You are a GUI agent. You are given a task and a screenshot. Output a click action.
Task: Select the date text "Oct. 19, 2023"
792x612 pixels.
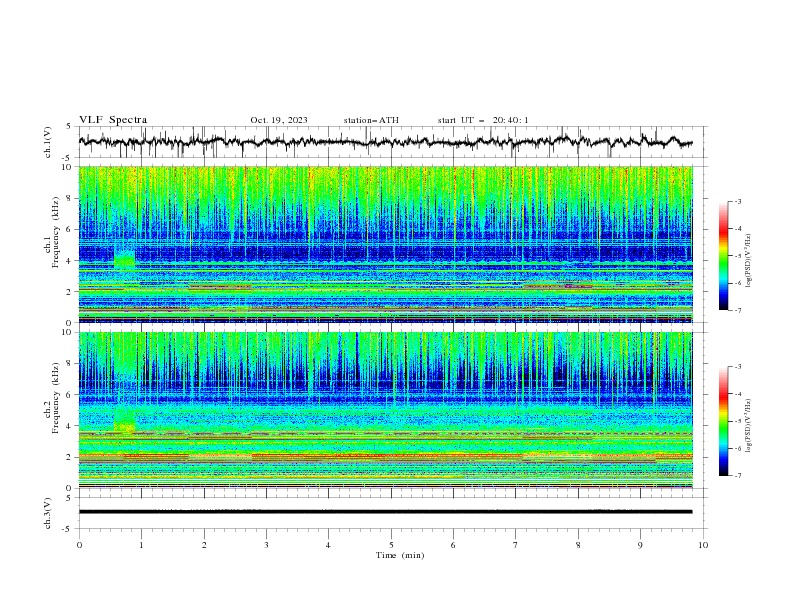(x=279, y=120)
